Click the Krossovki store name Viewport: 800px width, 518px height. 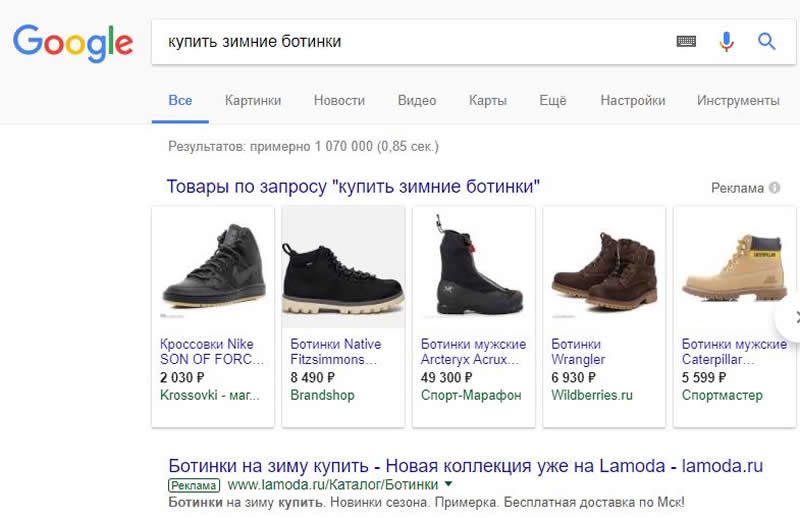point(210,395)
